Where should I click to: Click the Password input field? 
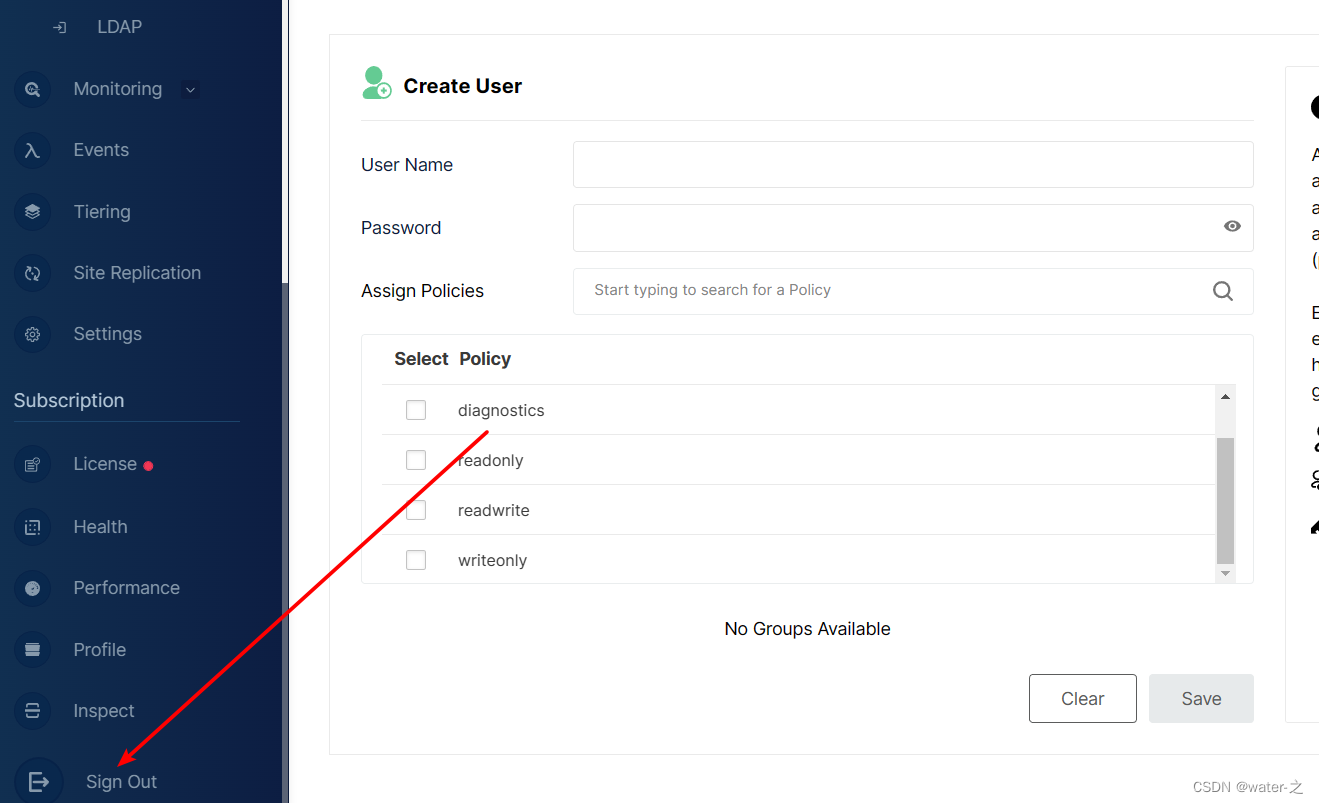click(913, 228)
